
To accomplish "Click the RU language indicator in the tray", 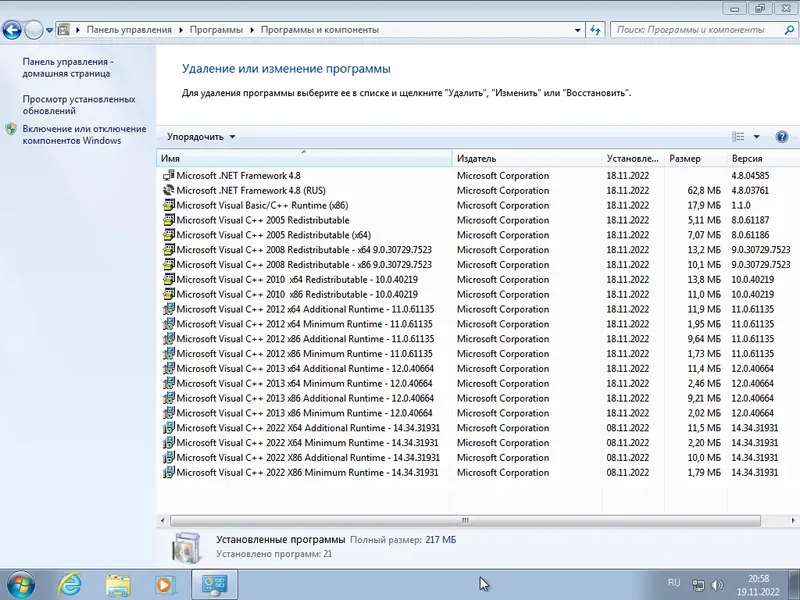I will [674, 583].
